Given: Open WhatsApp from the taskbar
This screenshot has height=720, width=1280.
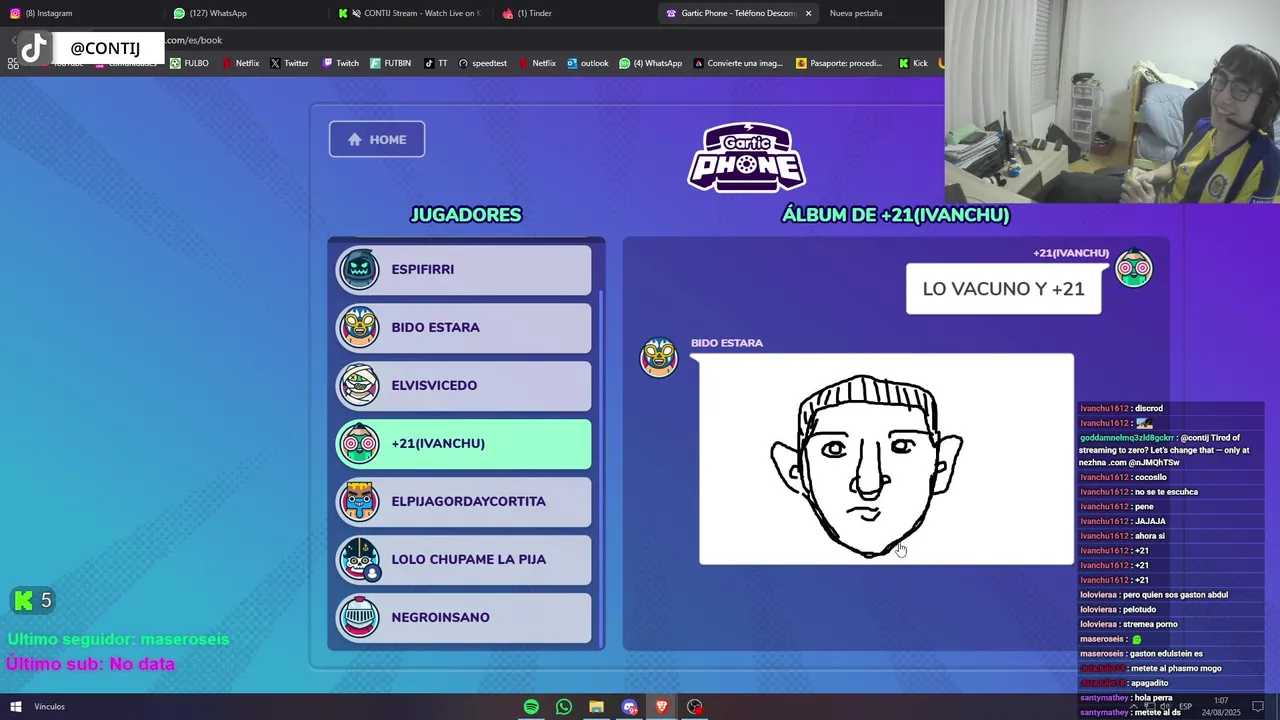Looking at the screenshot, I should coord(564,707).
